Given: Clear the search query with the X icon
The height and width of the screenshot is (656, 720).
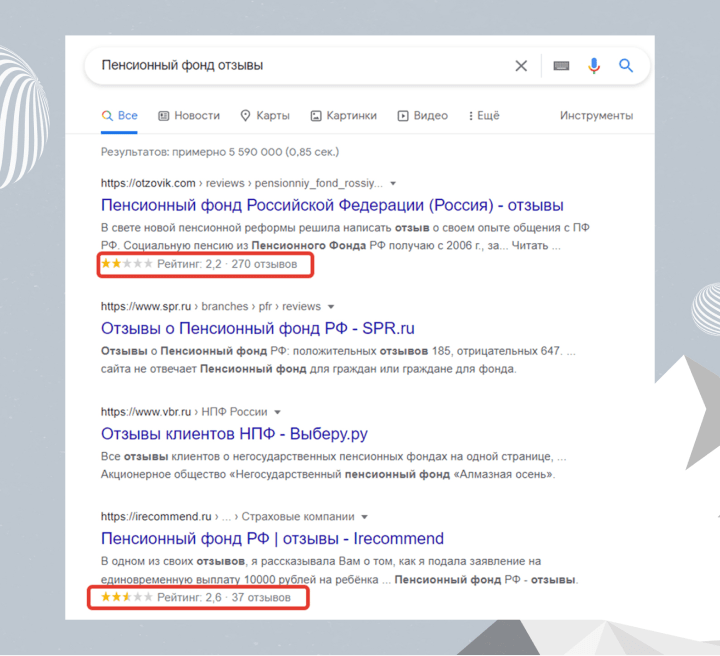Looking at the screenshot, I should click(521, 66).
